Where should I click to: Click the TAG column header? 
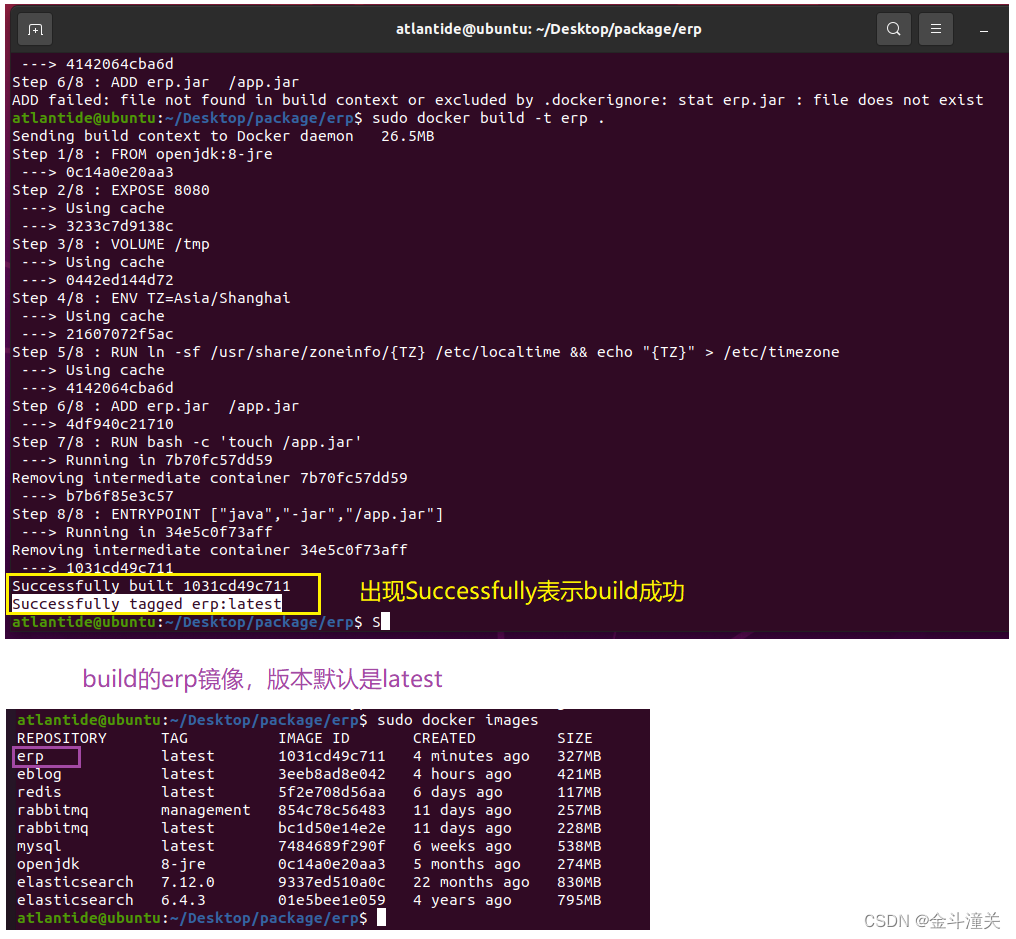[174, 738]
